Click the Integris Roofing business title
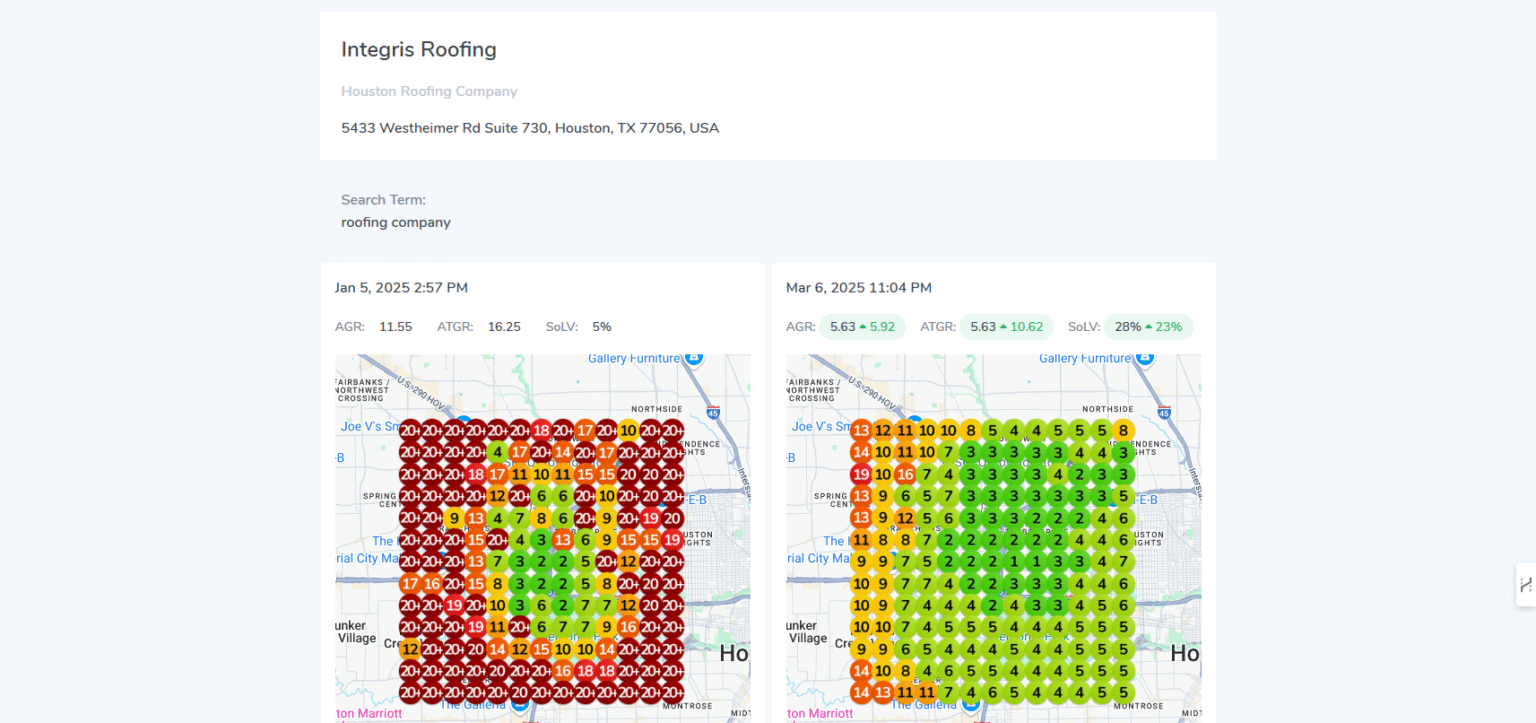1536x723 pixels. point(418,49)
